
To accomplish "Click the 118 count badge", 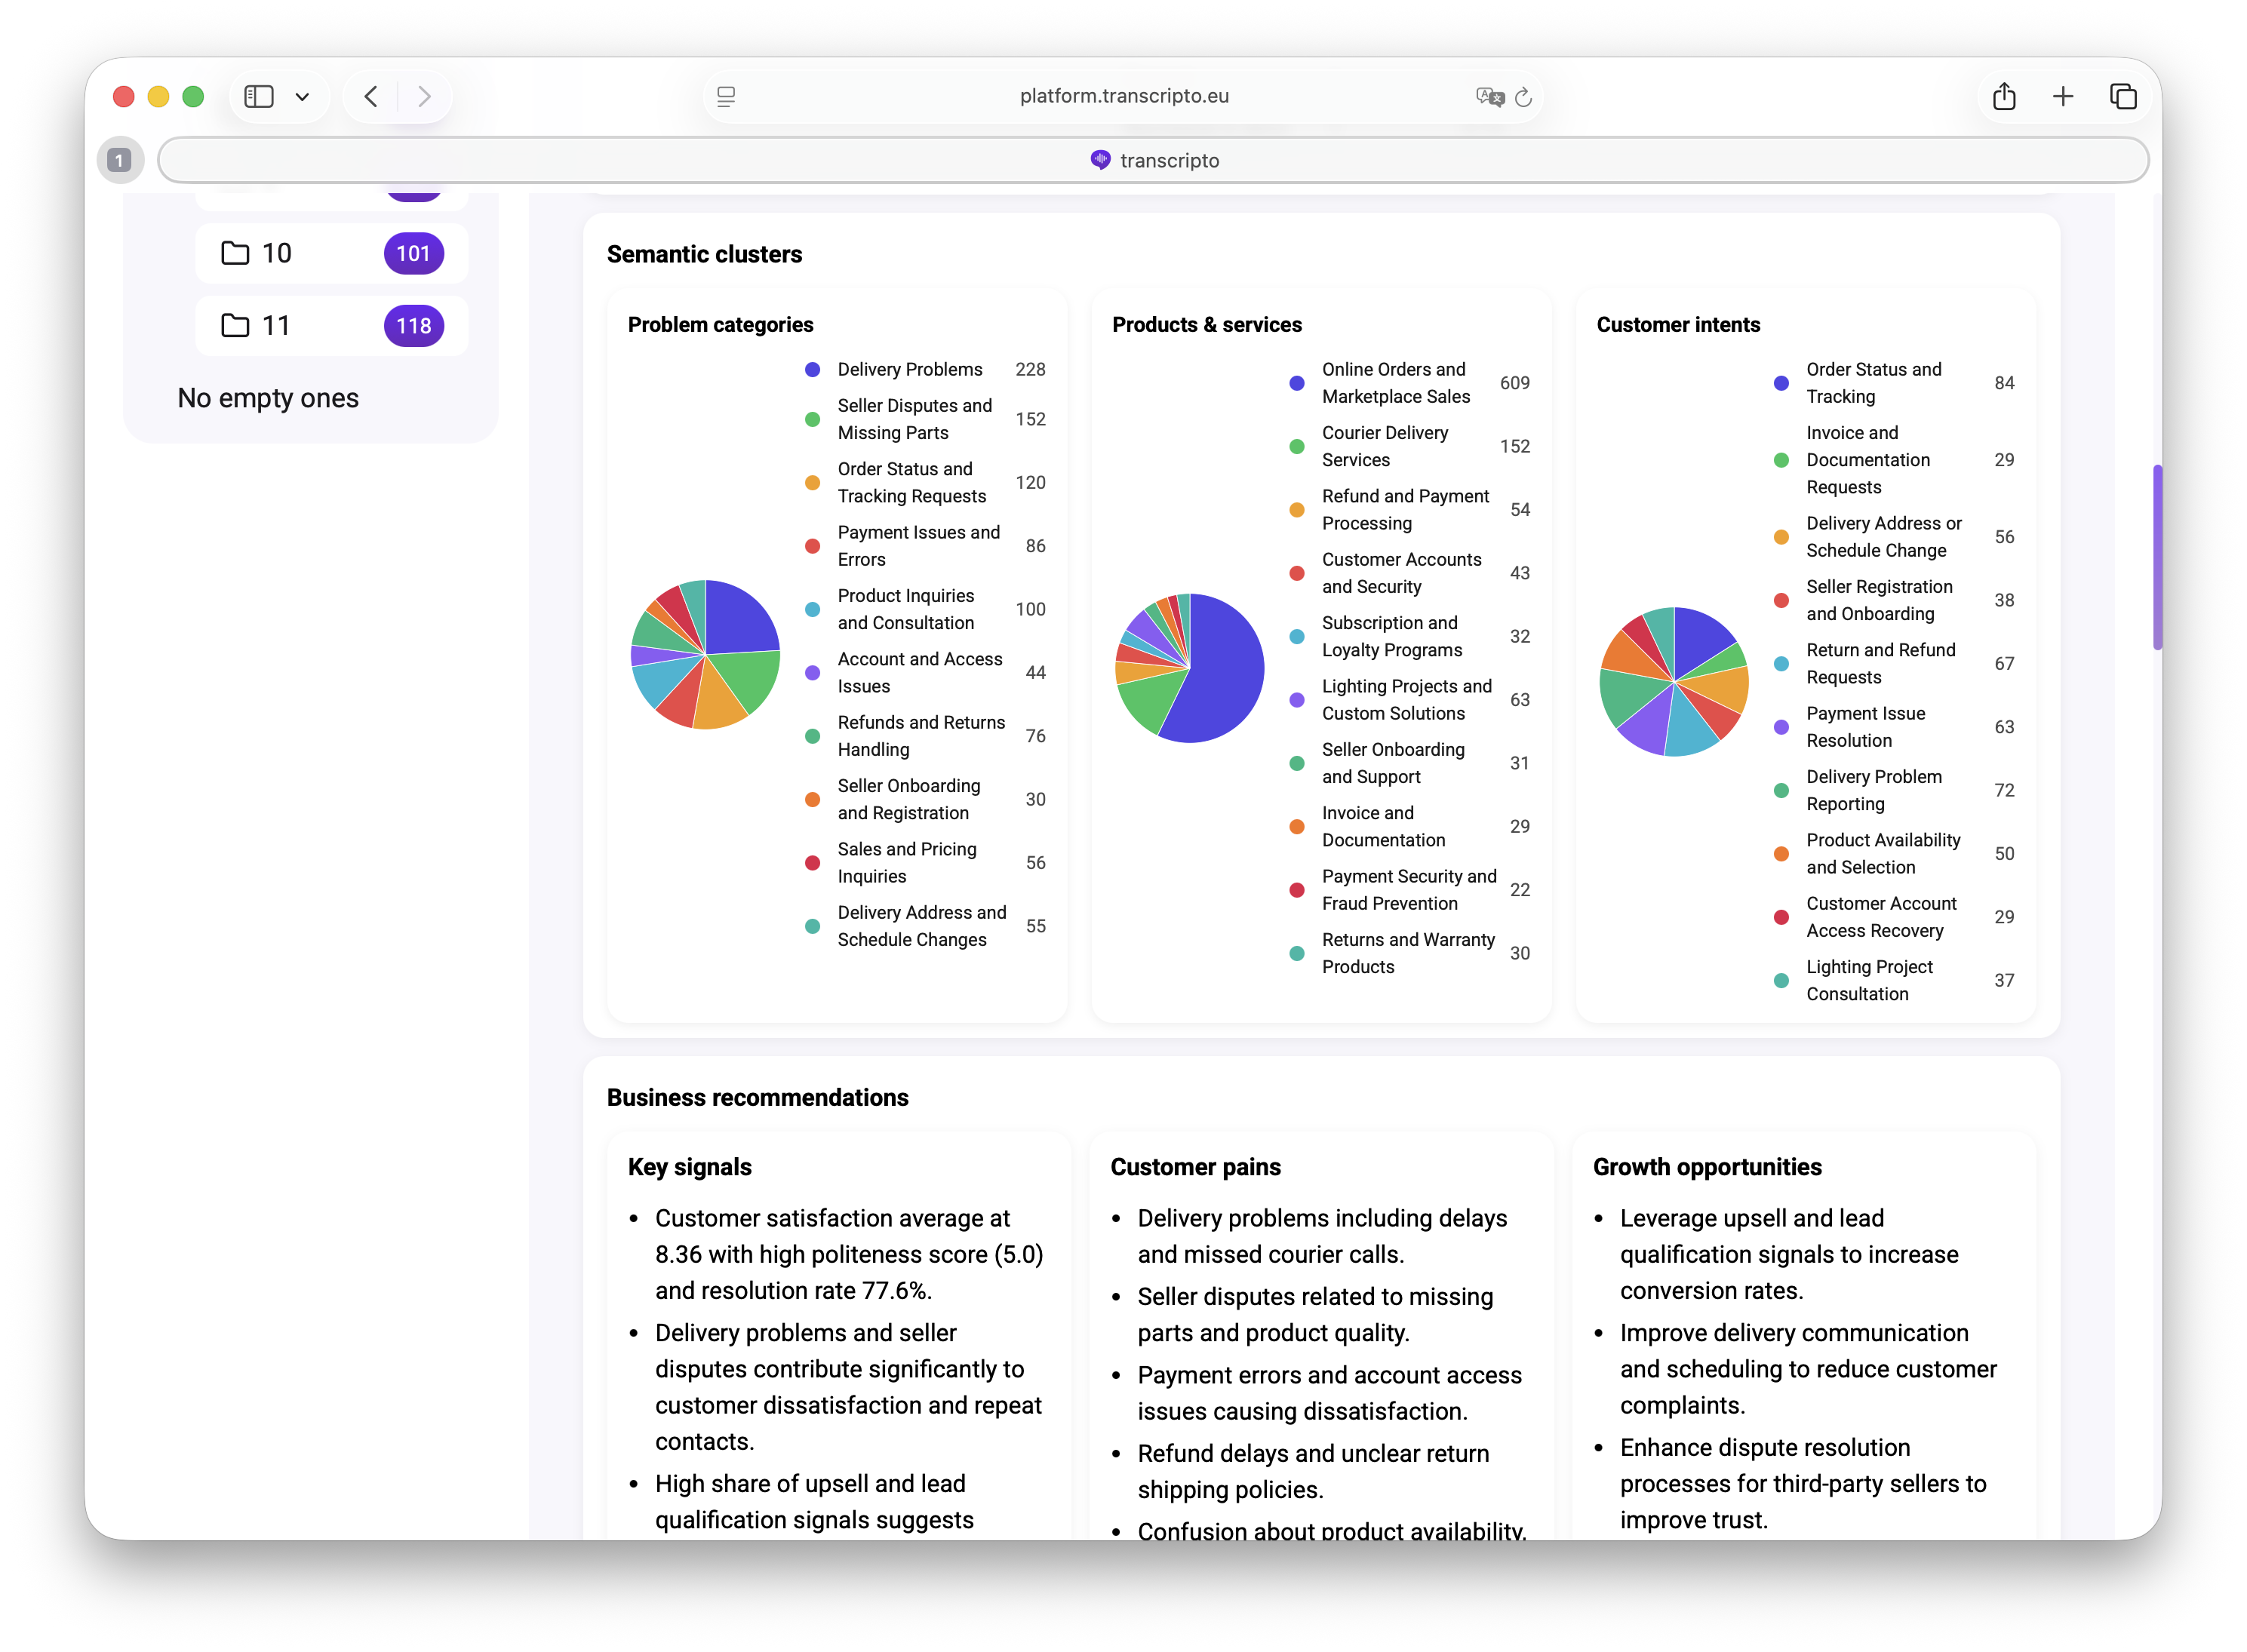I will [413, 326].
